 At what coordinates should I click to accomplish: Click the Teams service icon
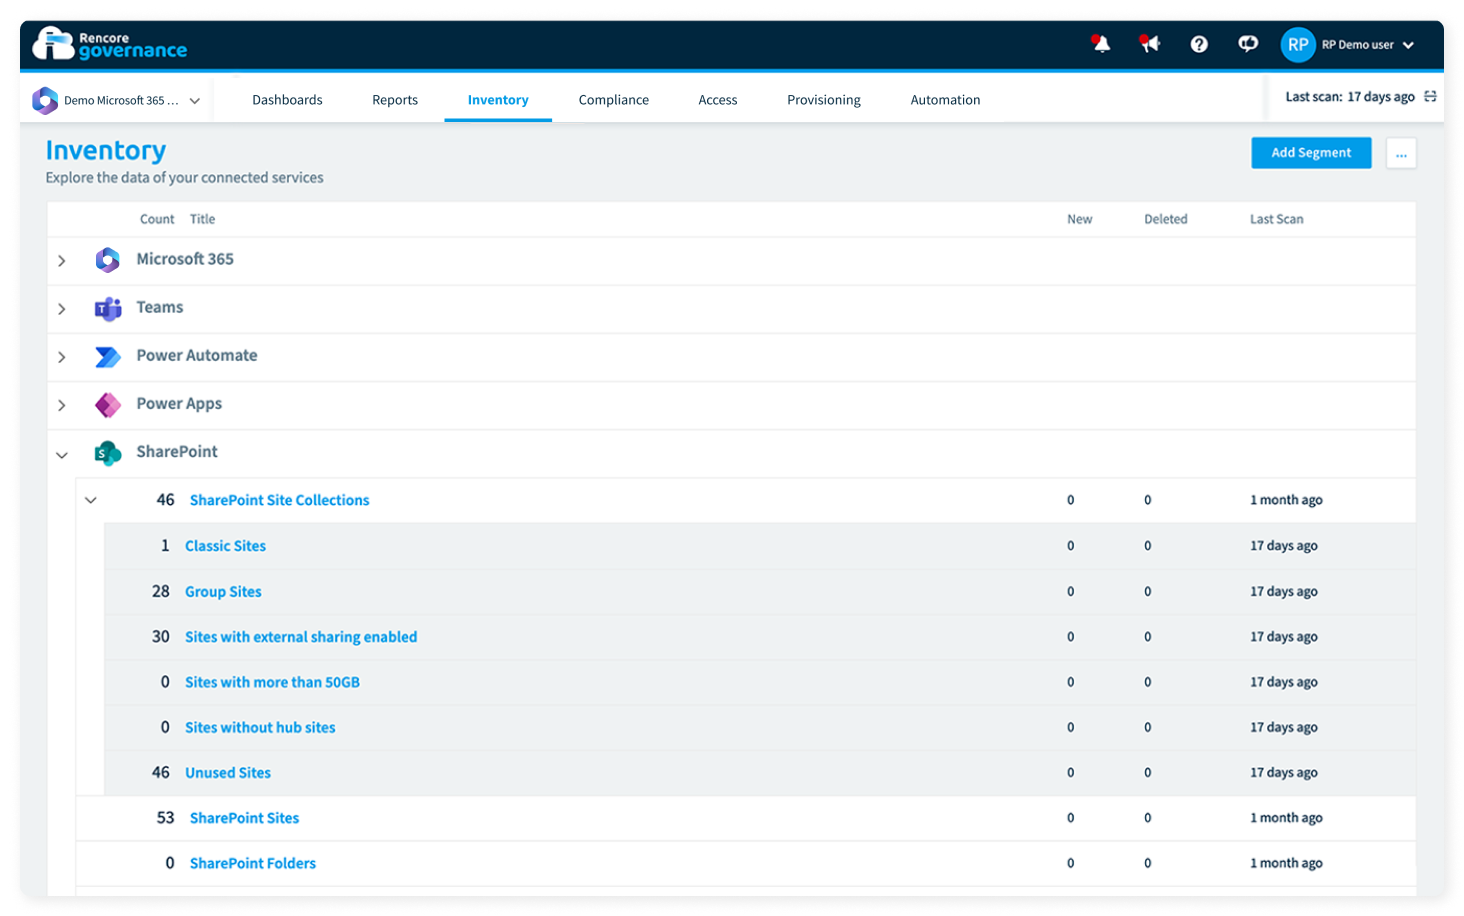click(108, 308)
